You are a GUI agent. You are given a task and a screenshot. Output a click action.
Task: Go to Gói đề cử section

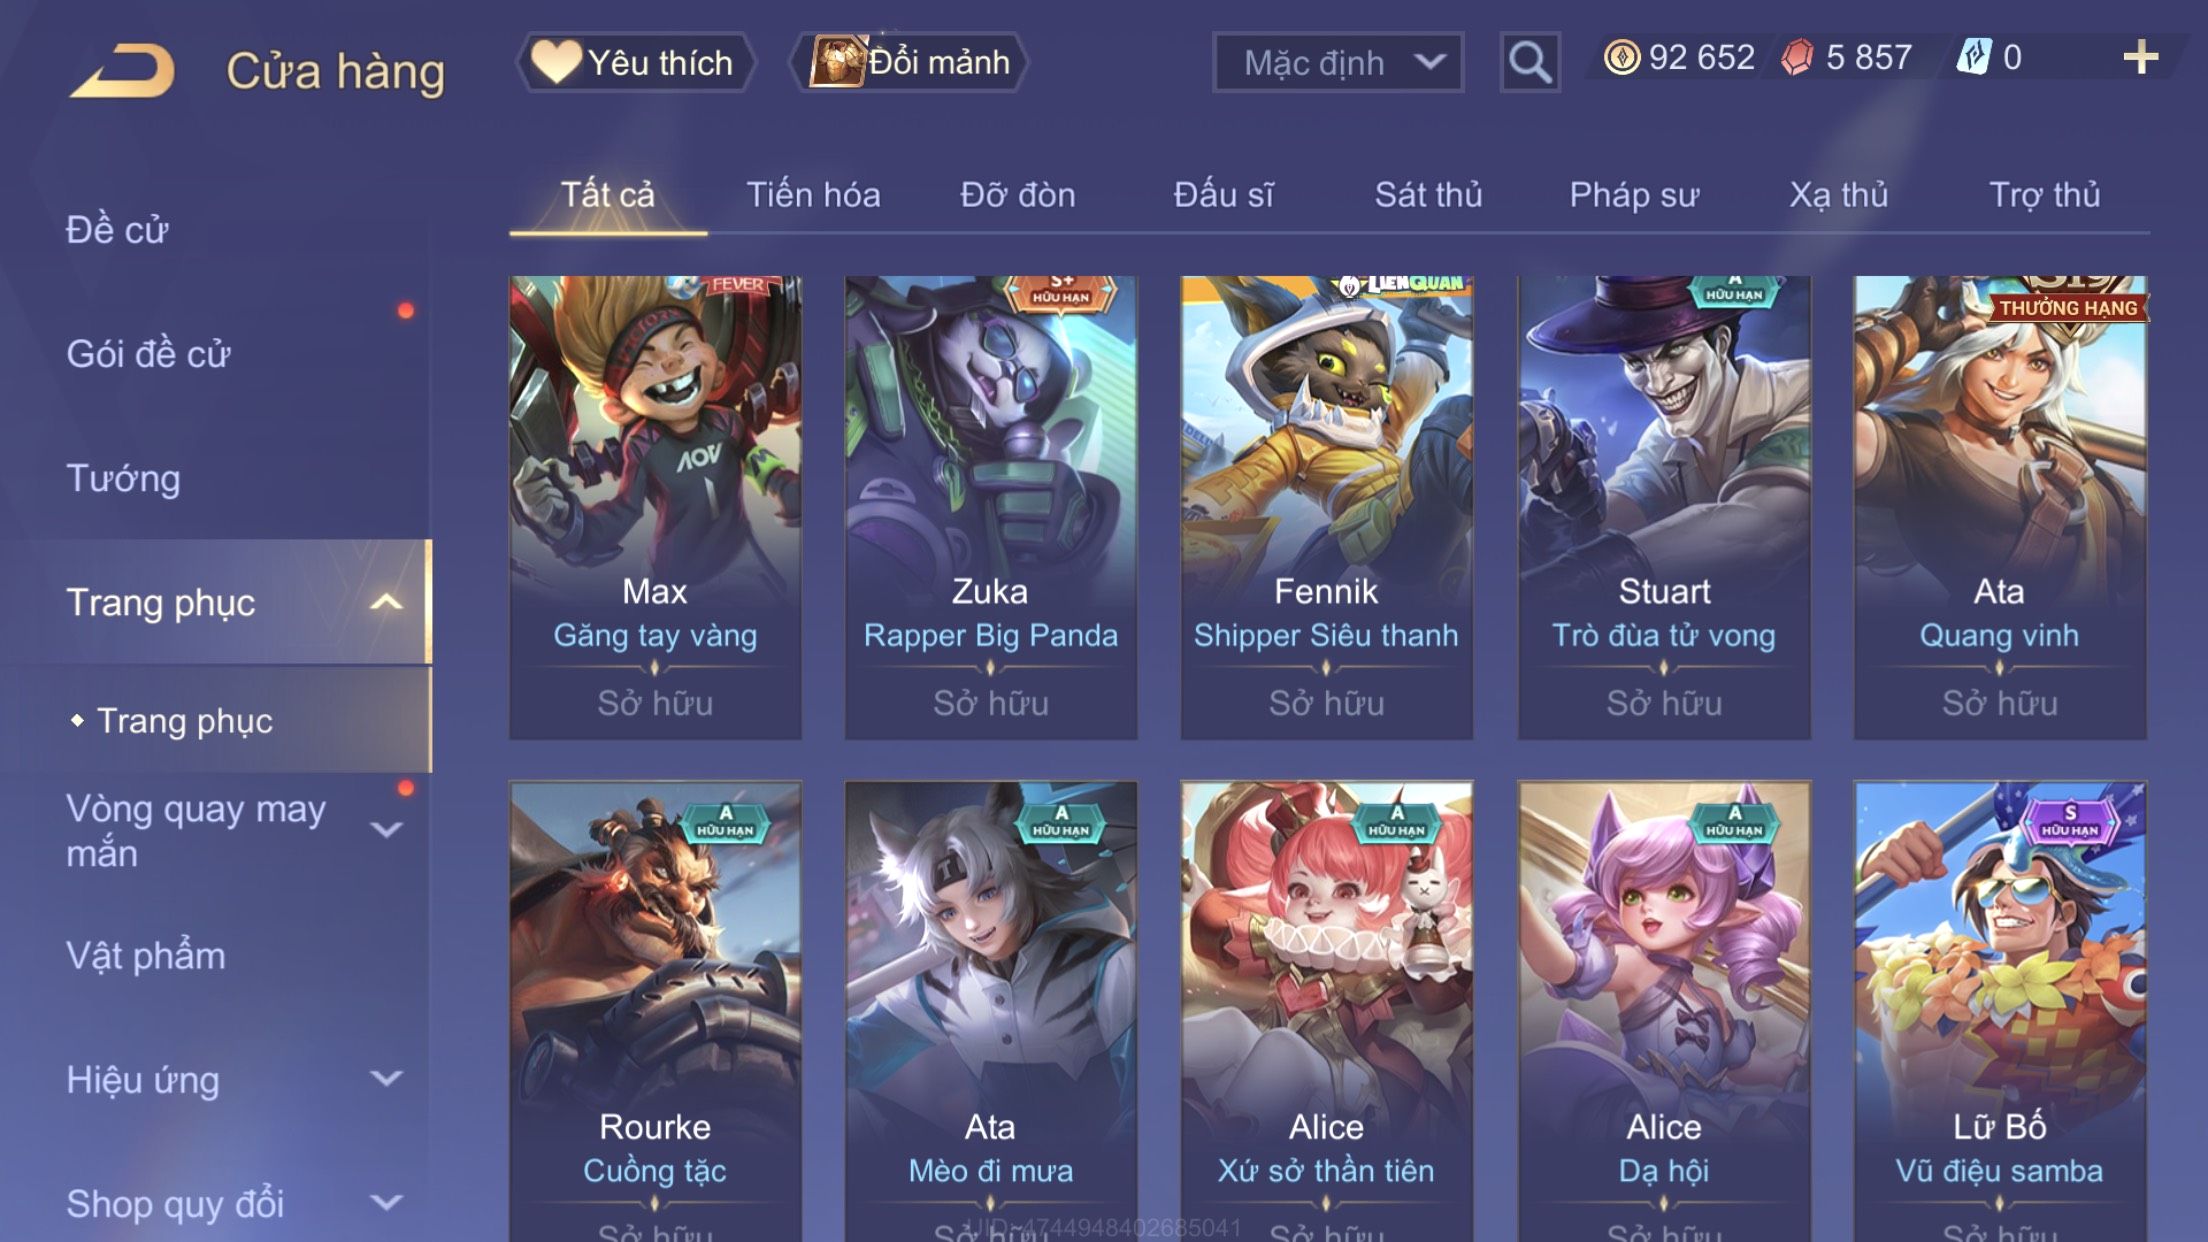click(x=148, y=354)
